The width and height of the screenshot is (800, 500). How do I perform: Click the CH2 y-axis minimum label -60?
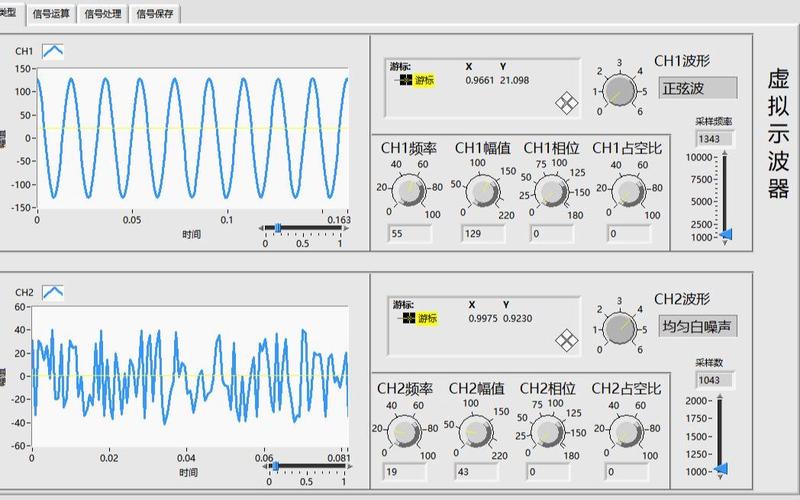pyautogui.click(x=20, y=445)
